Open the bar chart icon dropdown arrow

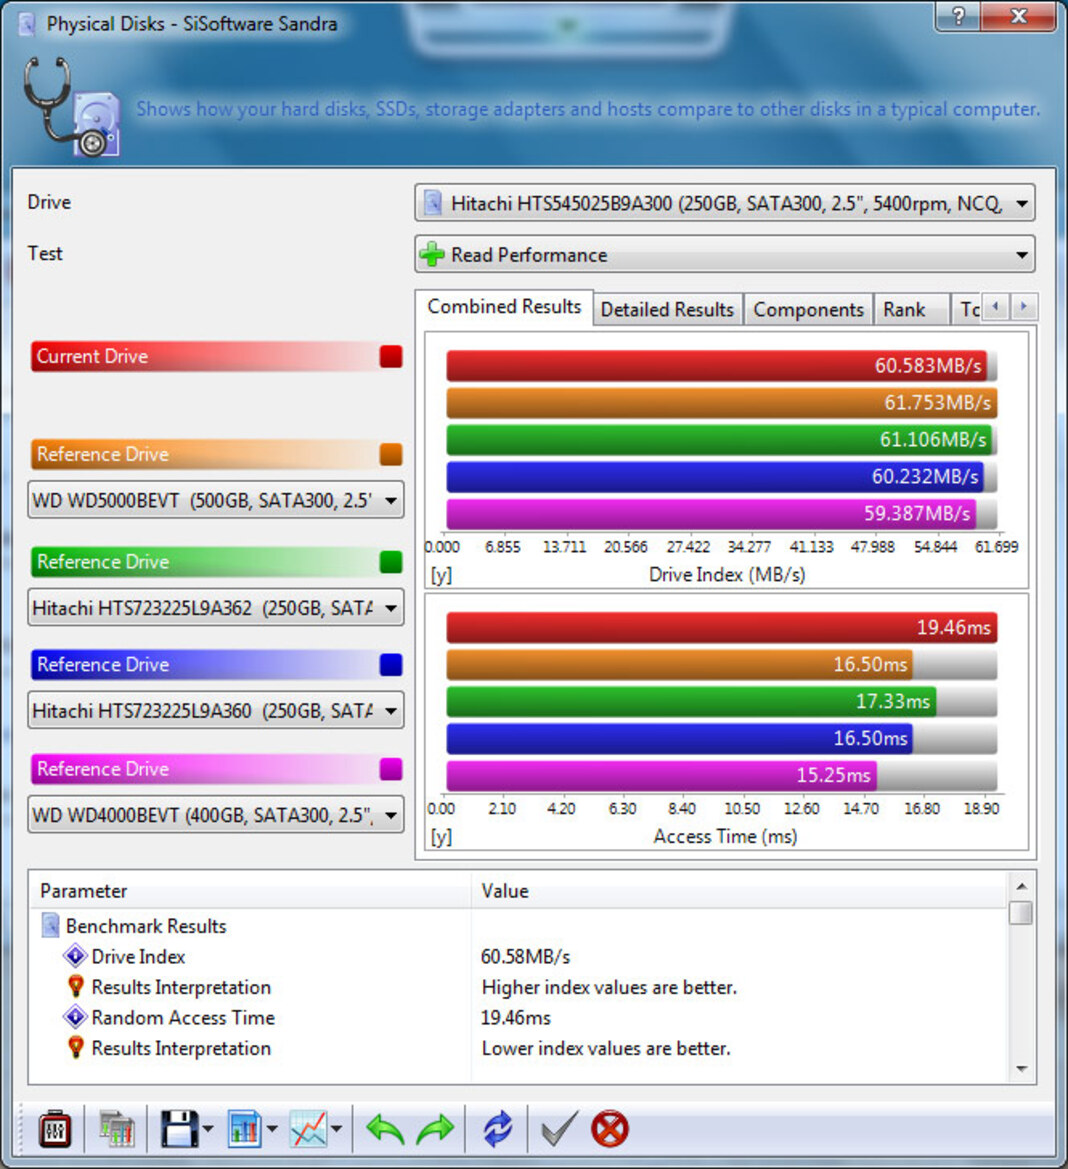click(x=272, y=1129)
